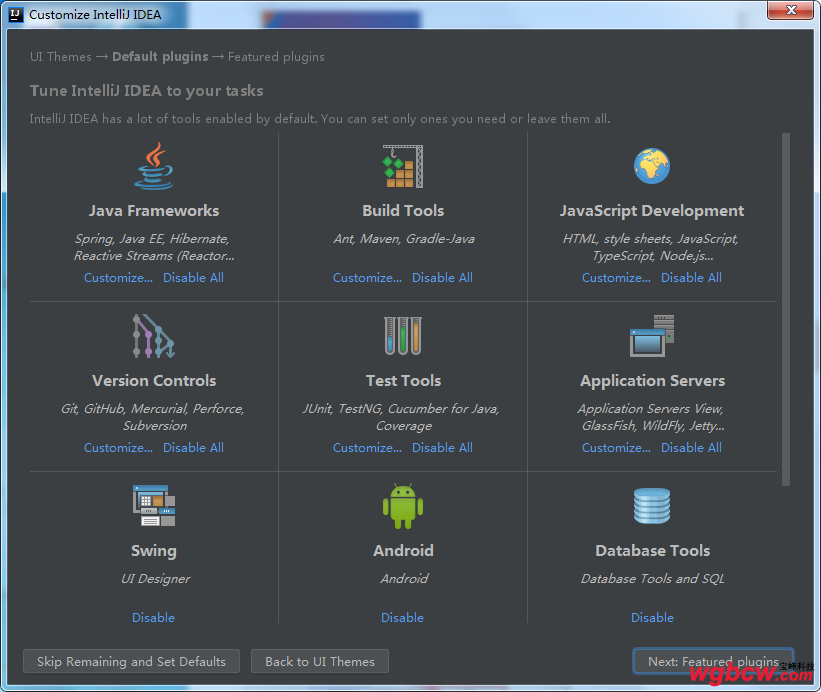This screenshot has height=692, width=821.
Task: Disable the Database Tools plugin
Action: click(652, 618)
